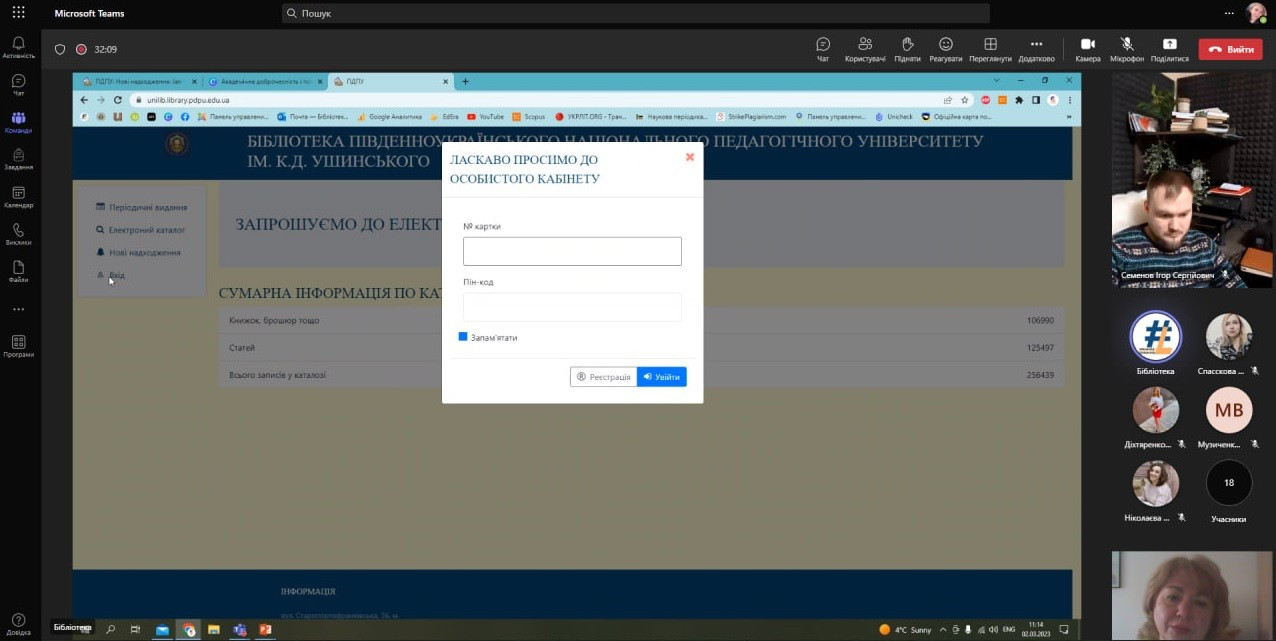This screenshot has height=641, width=1276.
Task: Go back in the shared browser
Action: [x=85, y=100]
